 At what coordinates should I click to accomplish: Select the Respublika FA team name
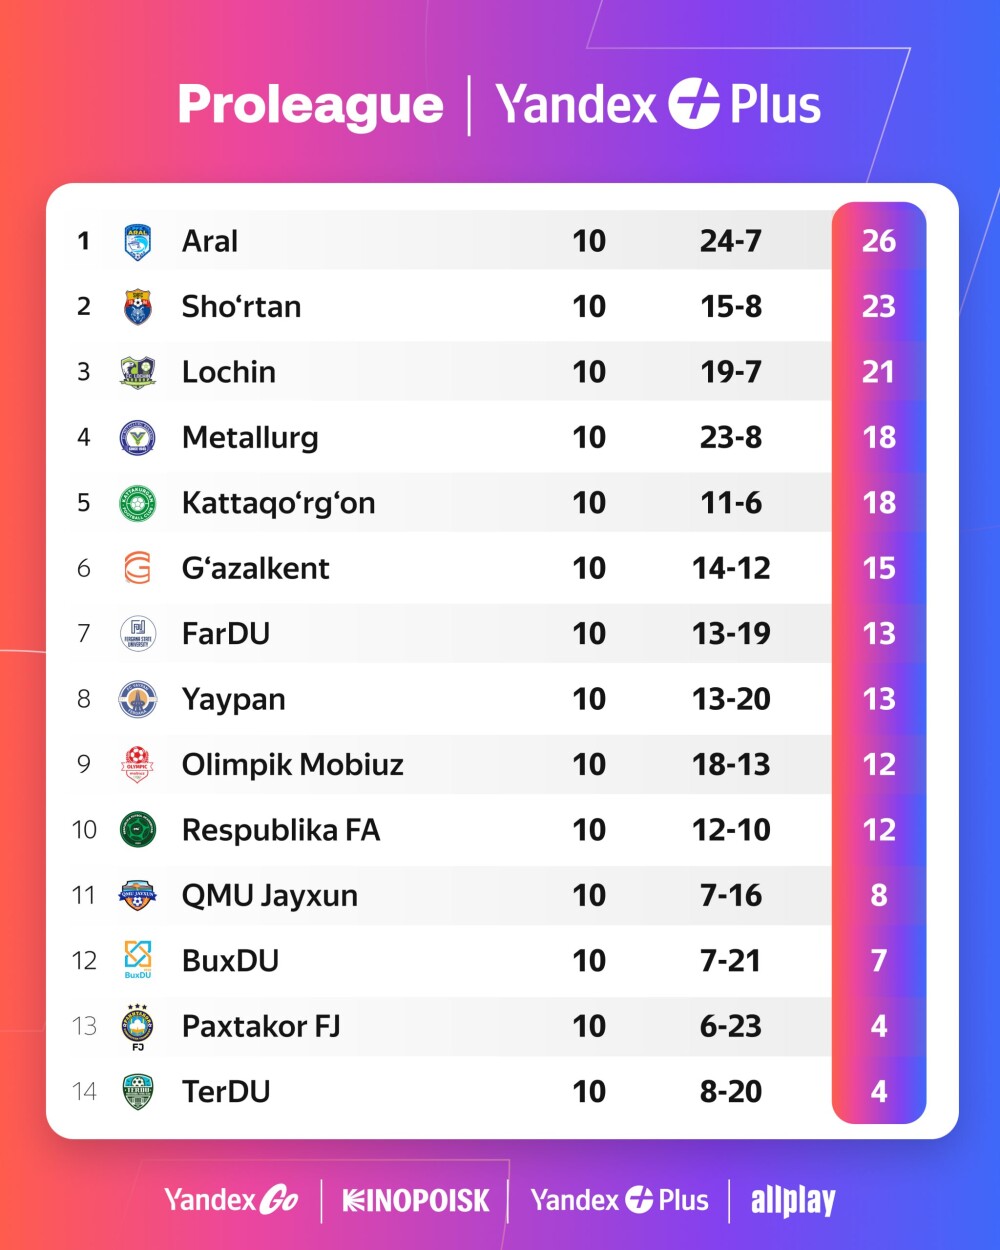coord(281,830)
